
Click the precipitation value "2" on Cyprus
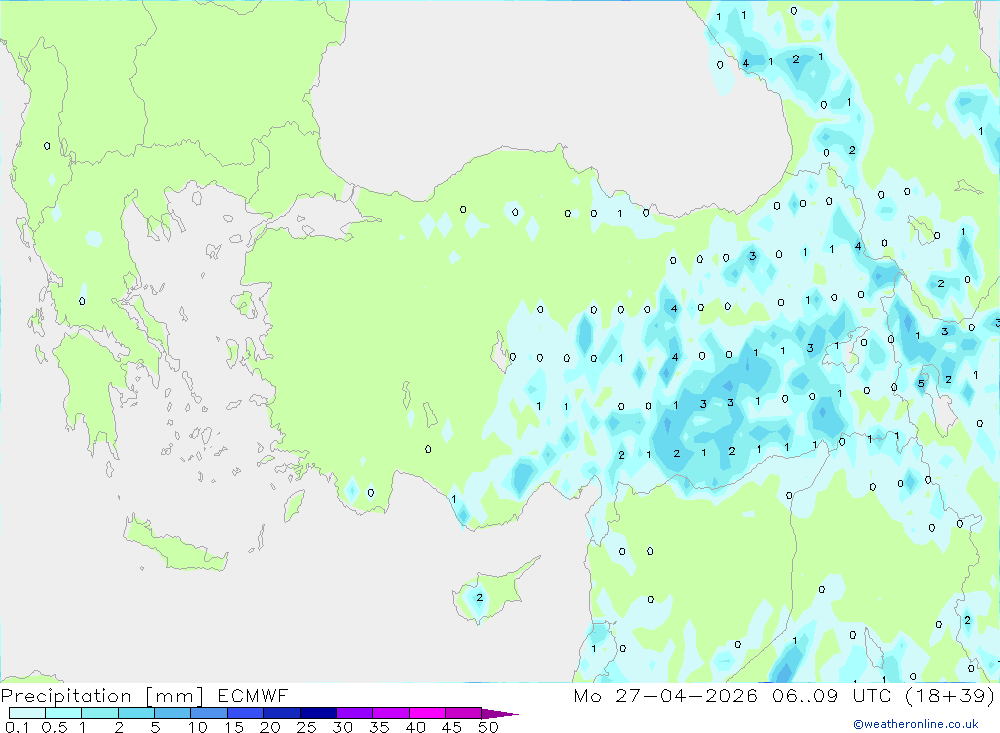click(x=480, y=598)
